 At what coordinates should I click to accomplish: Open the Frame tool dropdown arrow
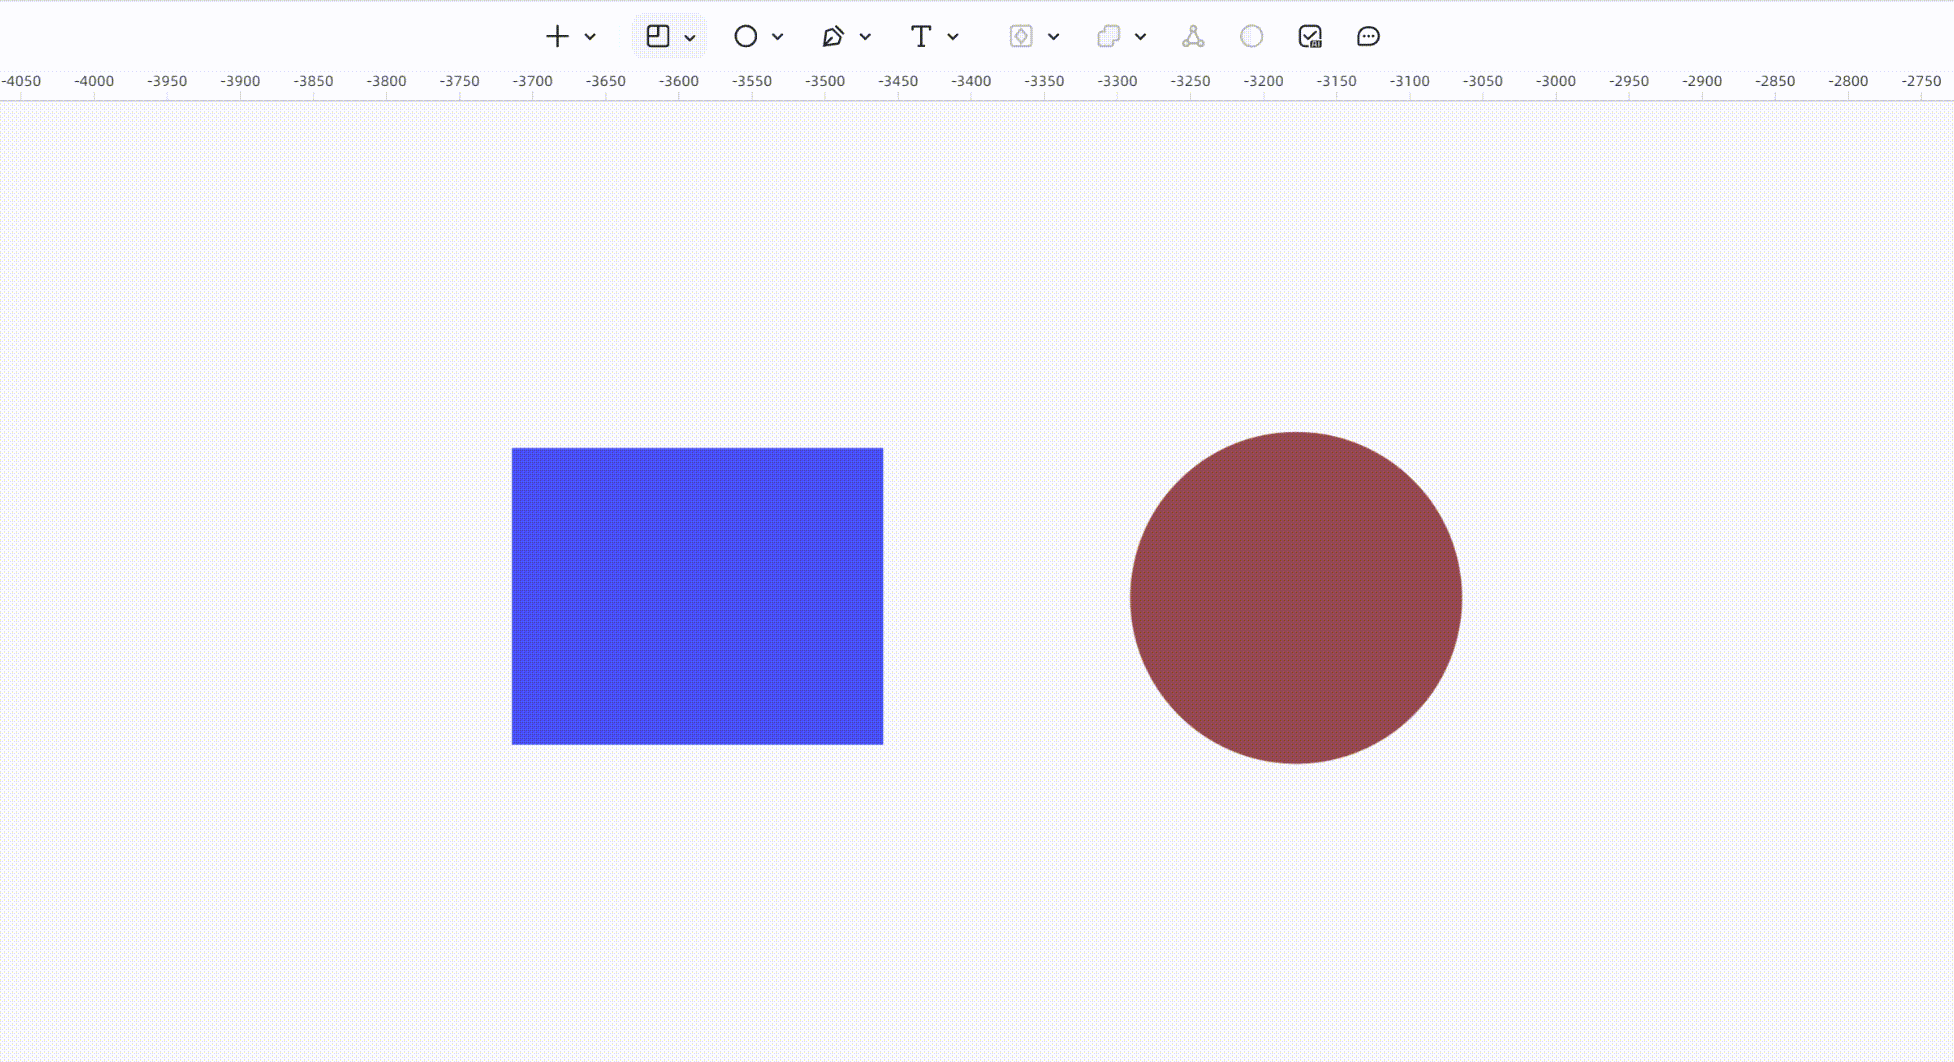pyautogui.click(x=690, y=38)
